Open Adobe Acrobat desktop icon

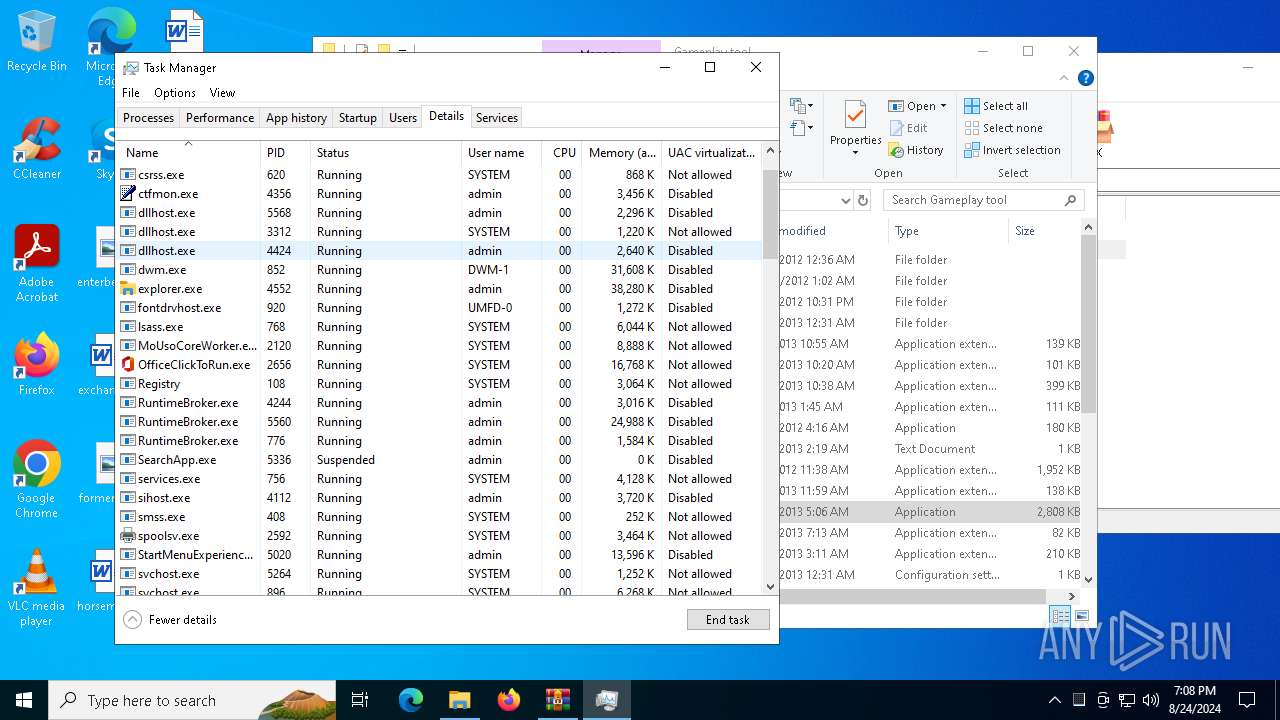coord(37,263)
